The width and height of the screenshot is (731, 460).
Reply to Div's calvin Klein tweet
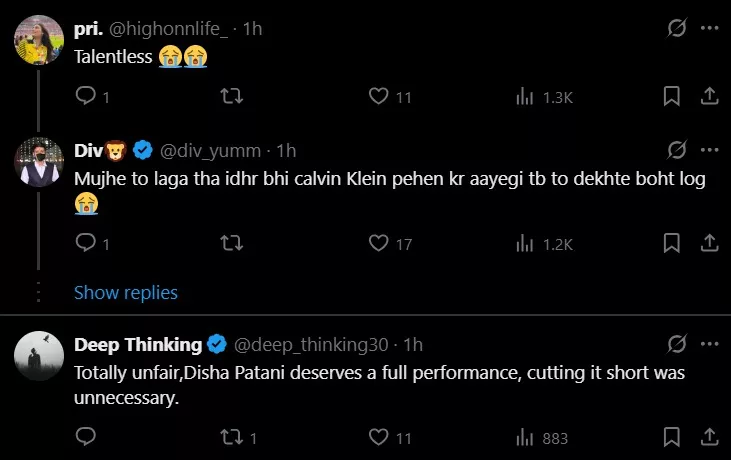pos(86,243)
